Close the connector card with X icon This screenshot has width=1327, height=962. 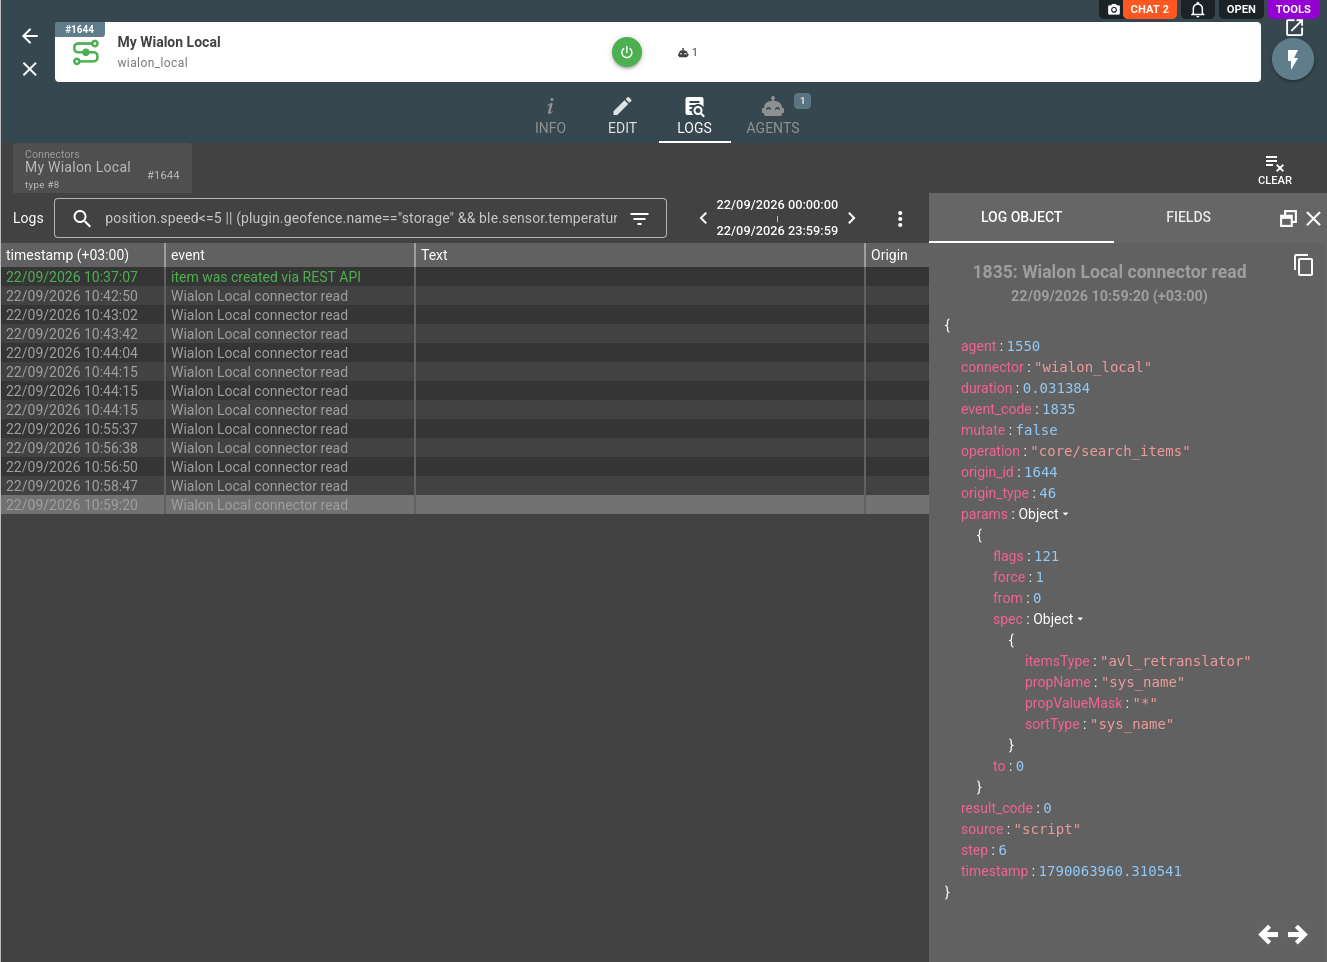[30, 69]
